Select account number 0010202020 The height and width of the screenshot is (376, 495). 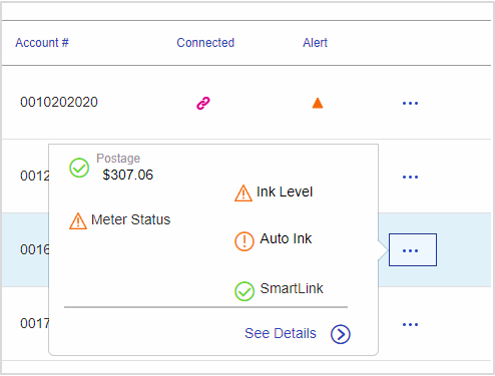pyautogui.click(x=59, y=102)
